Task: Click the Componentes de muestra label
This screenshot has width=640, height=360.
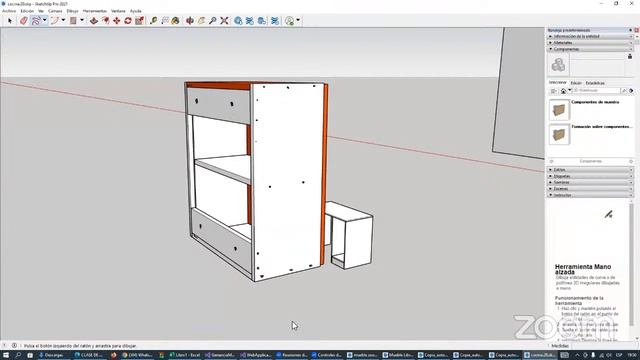Action: pyautogui.click(x=595, y=102)
